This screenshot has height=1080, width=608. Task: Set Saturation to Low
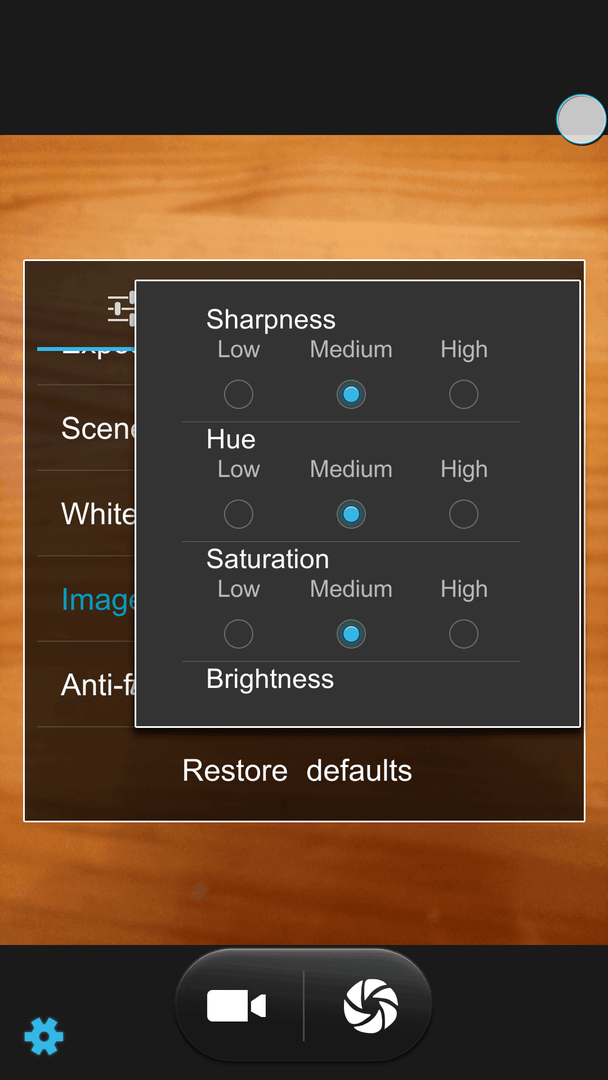(x=238, y=634)
